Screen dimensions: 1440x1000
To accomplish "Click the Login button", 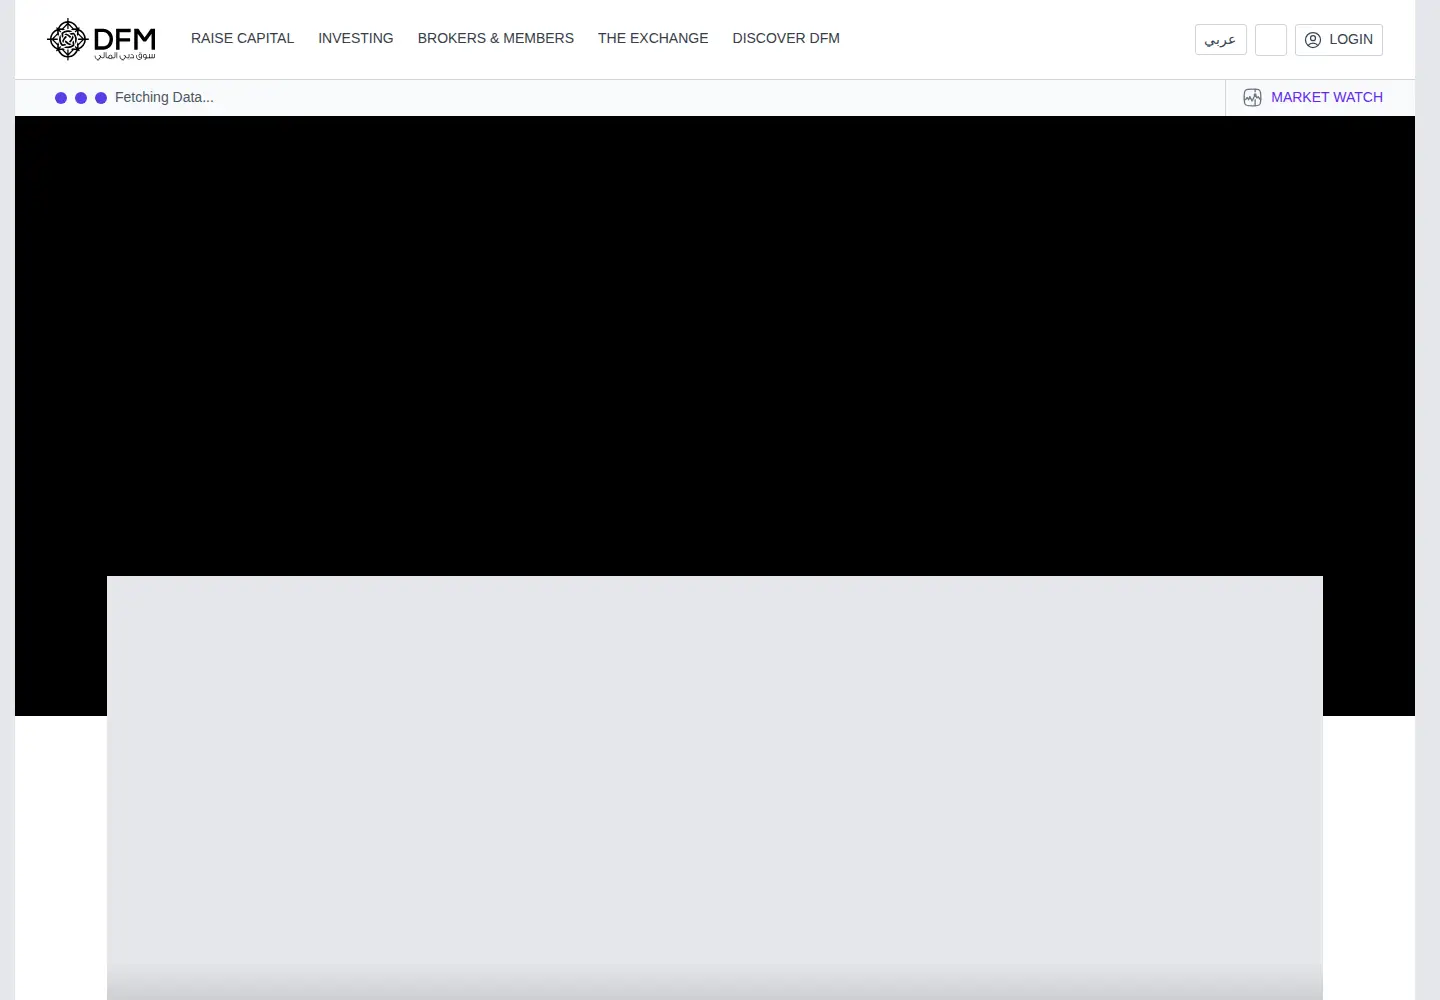I will click(1338, 39).
